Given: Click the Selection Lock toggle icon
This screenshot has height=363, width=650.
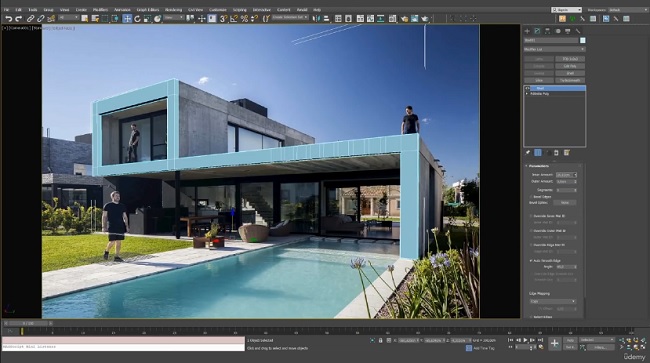Looking at the screenshot, I should [381, 340].
